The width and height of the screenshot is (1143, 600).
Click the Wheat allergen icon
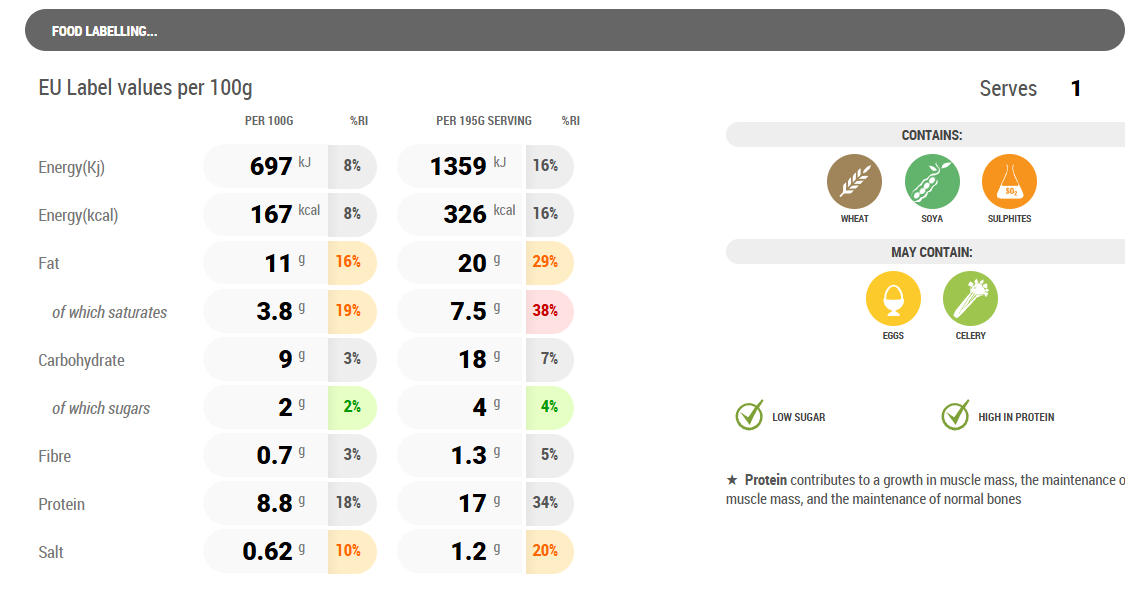(854, 183)
